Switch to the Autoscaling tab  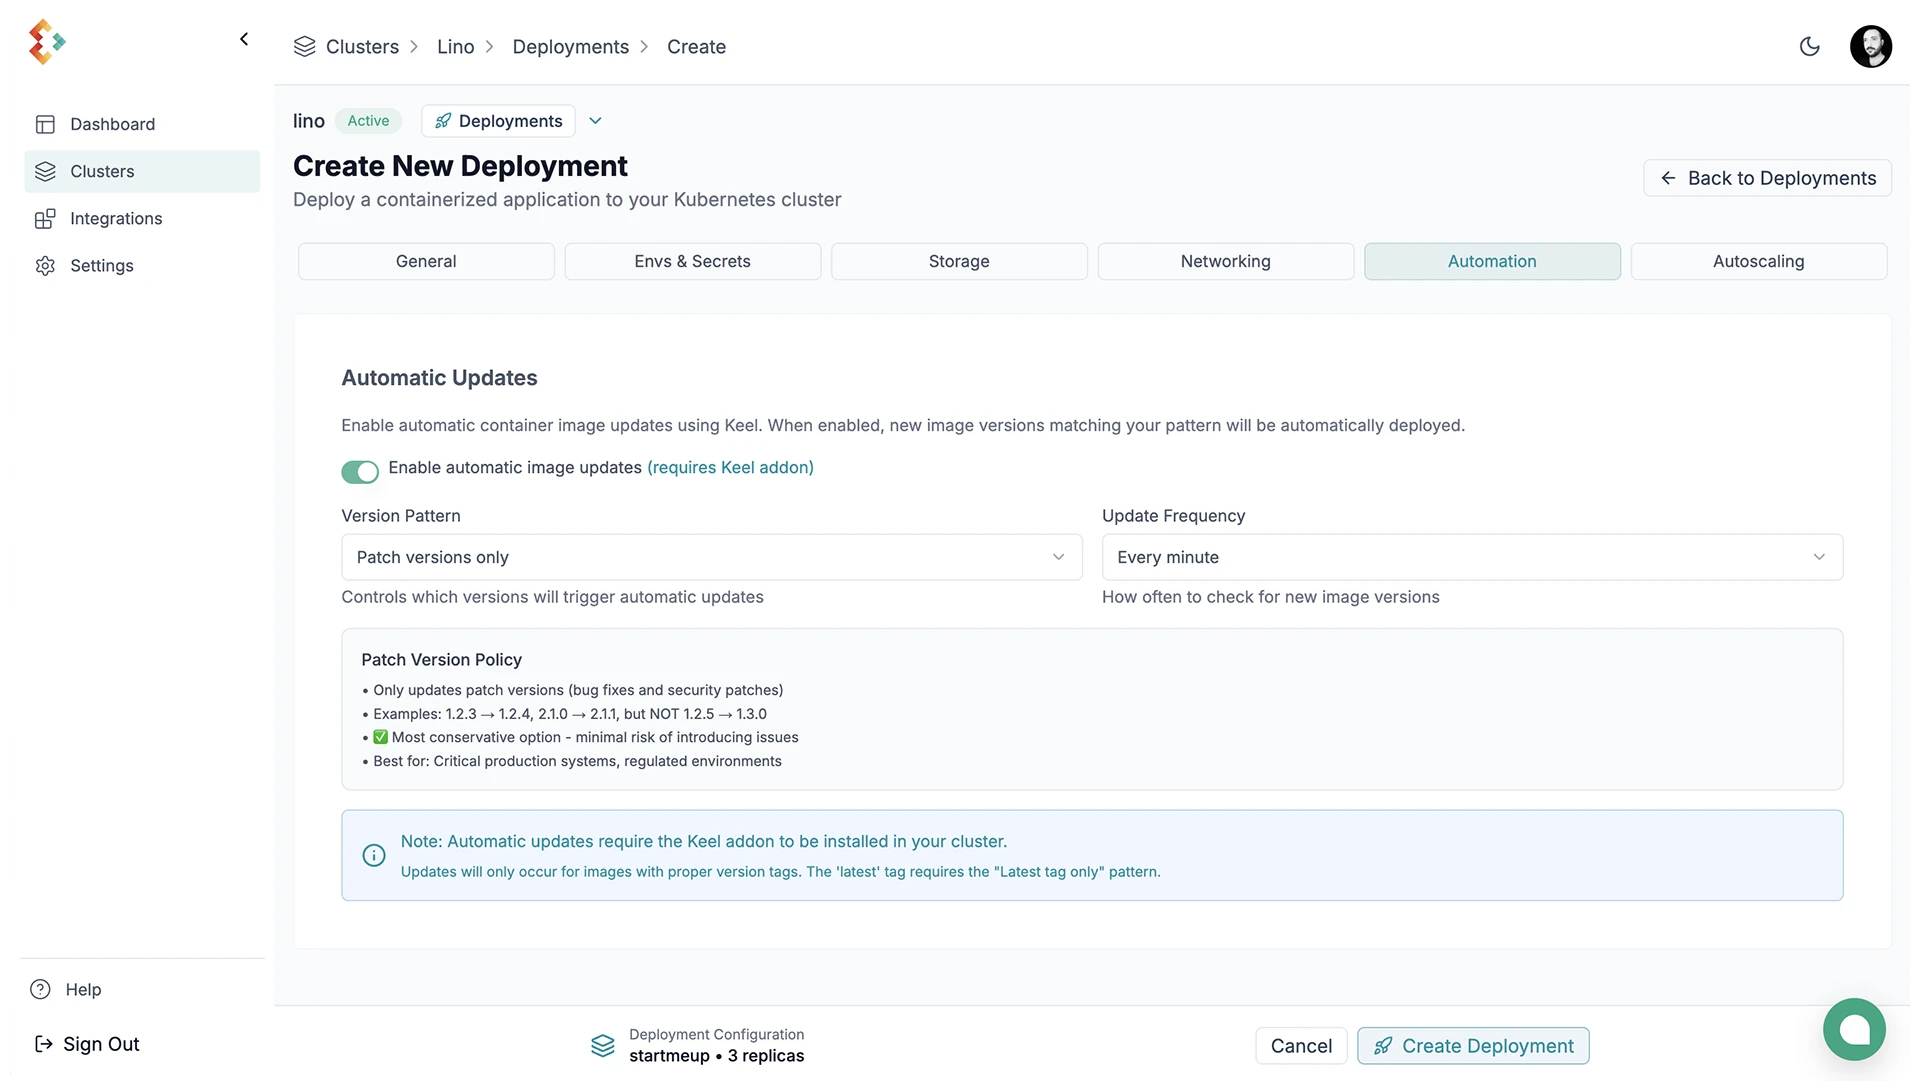click(1758, 262)
